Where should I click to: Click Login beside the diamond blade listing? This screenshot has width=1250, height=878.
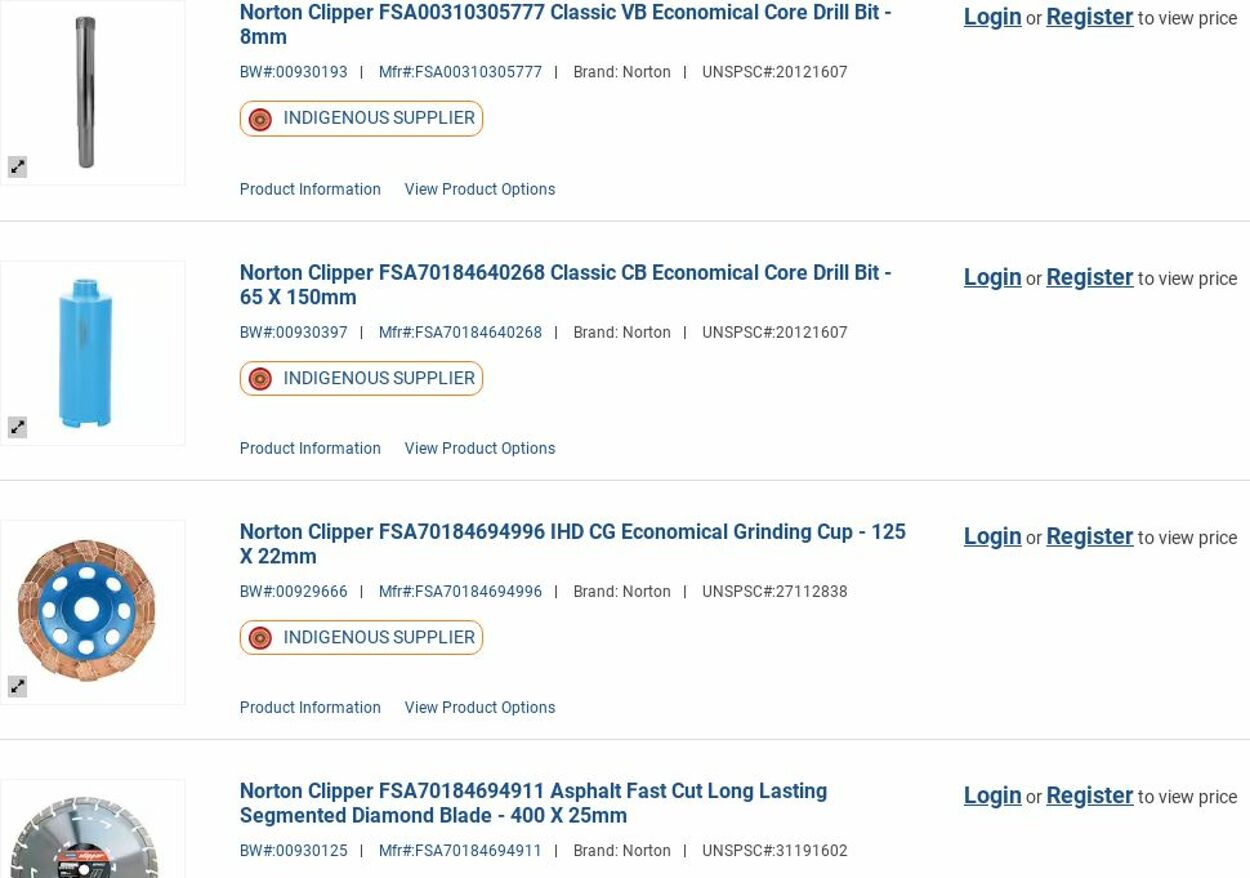pyautogui.click(x=992, y=795)
